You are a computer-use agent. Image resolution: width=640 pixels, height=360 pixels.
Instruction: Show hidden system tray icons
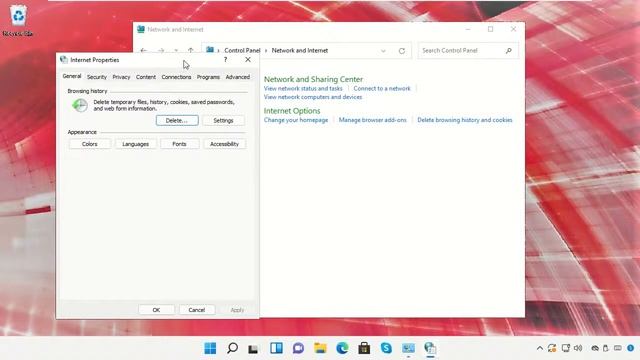click(x=540, y=348)
